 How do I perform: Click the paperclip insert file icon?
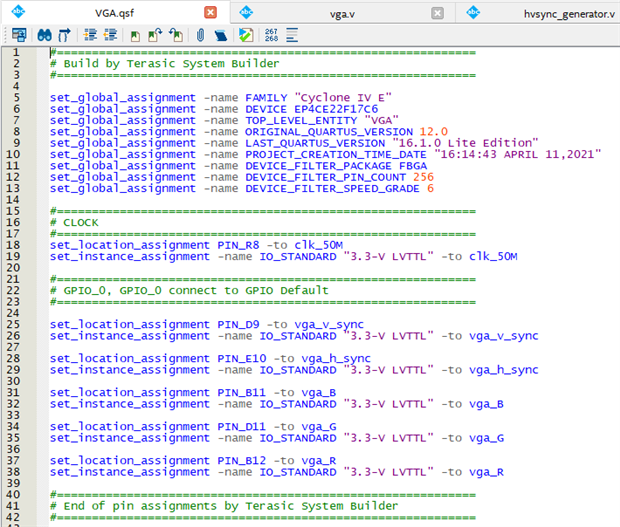200,35
